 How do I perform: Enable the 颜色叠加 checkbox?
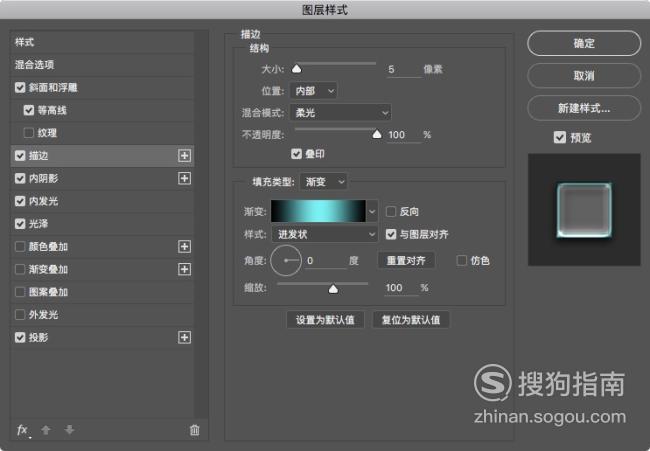(x=20, y=247)
